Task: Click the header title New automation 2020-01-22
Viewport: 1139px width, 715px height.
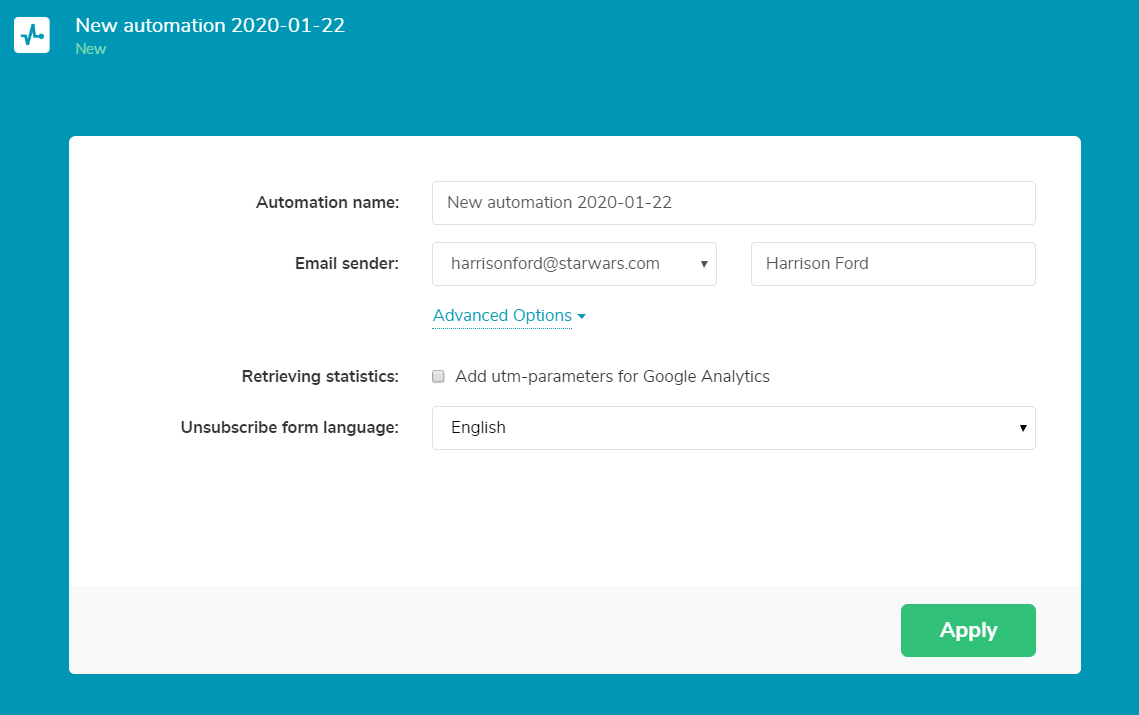Action: [210, 26]
